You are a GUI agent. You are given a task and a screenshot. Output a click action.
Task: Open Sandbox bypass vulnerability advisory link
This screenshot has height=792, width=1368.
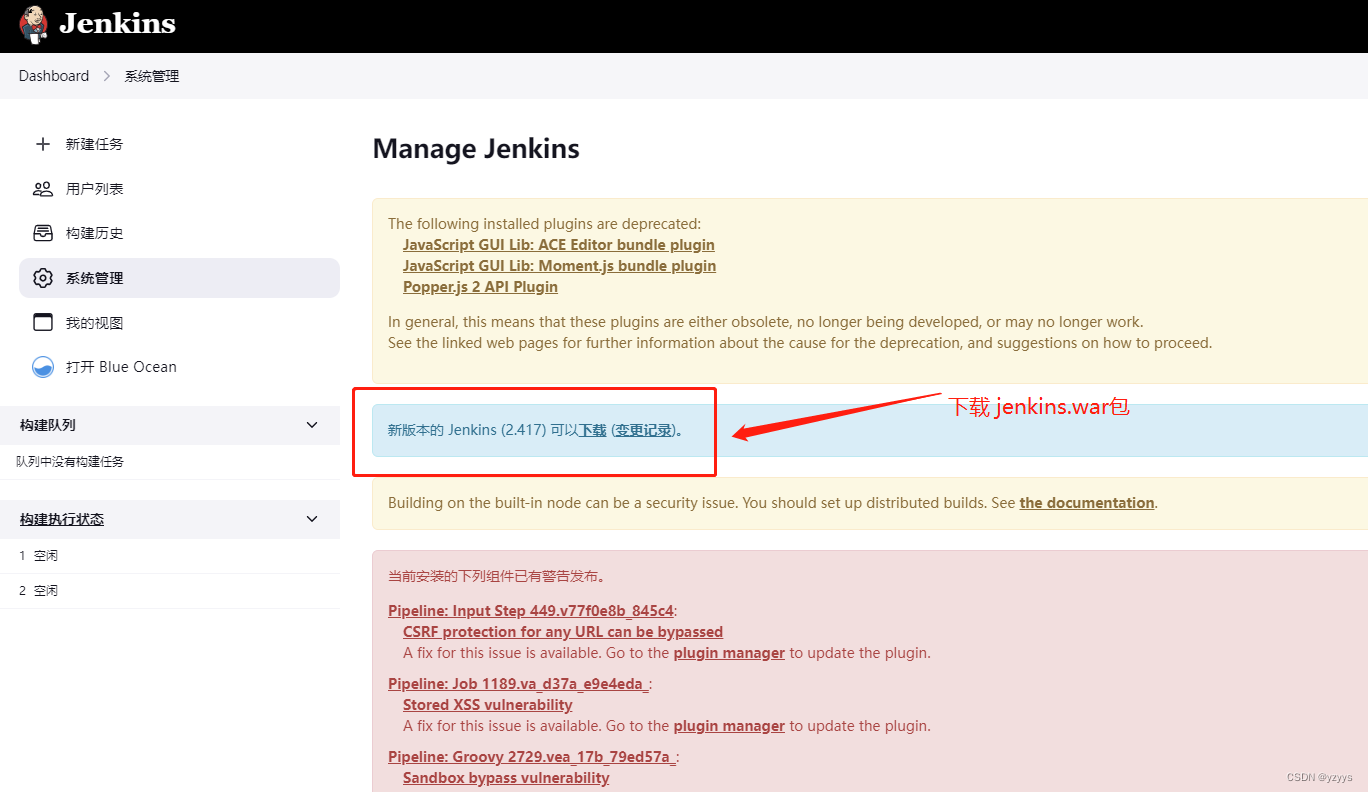(506, 778)
